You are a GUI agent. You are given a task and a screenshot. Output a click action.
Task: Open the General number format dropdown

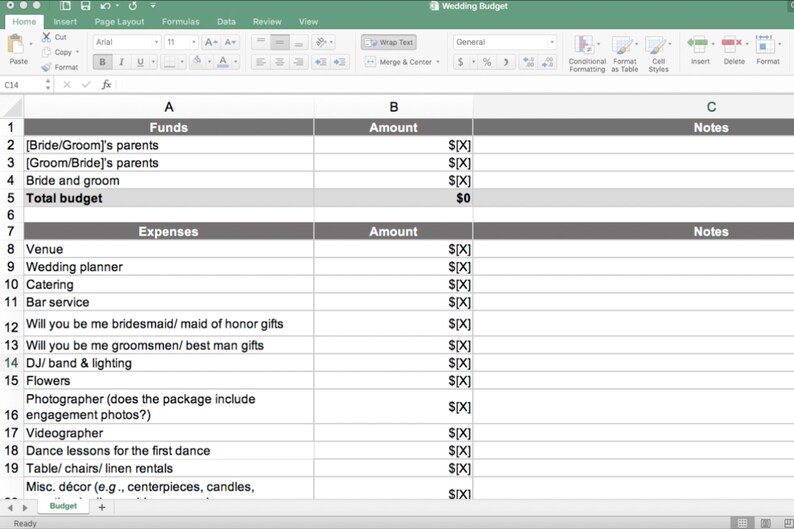552,42
